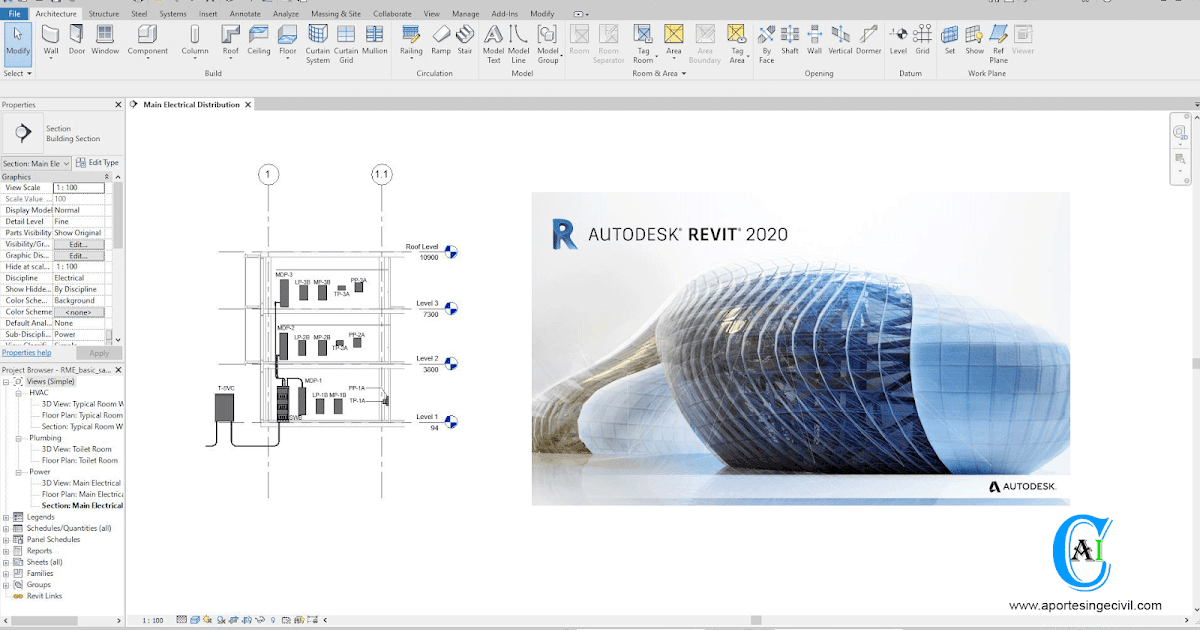Image resolution: width=1200 pixels, height=630 pixels.
Task: Toggle Show work plane
Action: (x=974, y=40)
